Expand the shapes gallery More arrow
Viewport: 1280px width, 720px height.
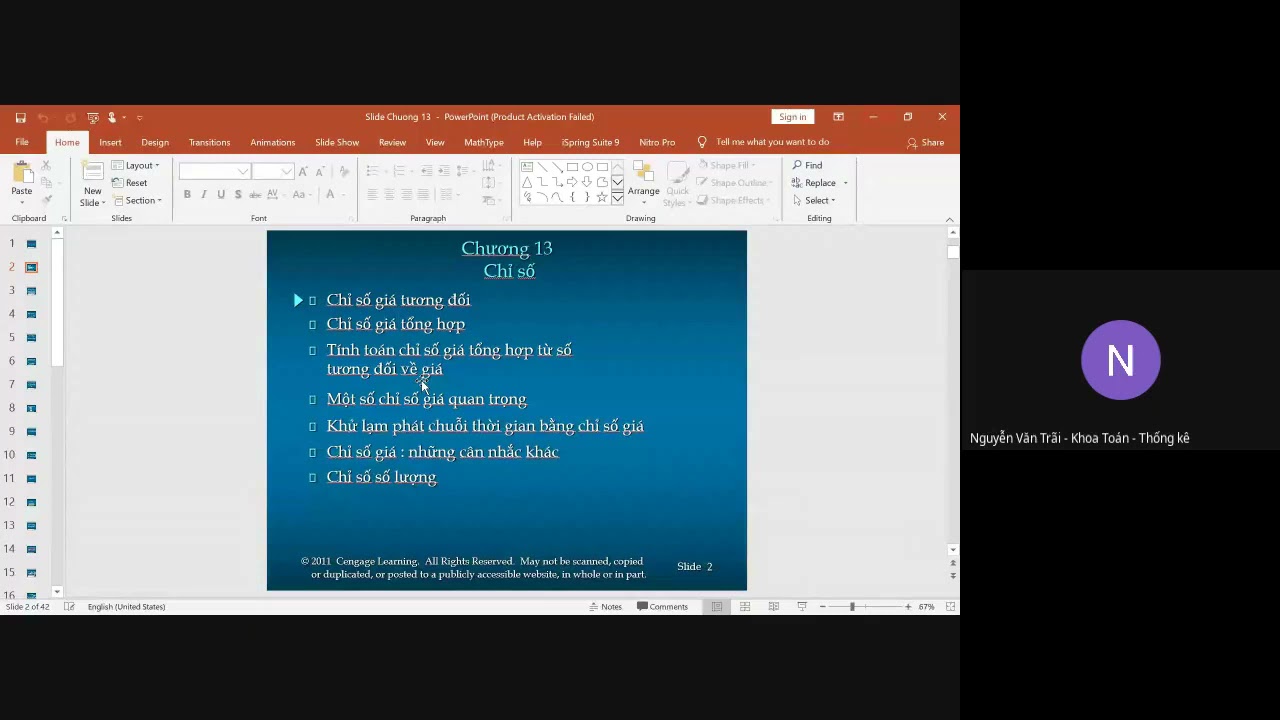(x=617, y=197)
